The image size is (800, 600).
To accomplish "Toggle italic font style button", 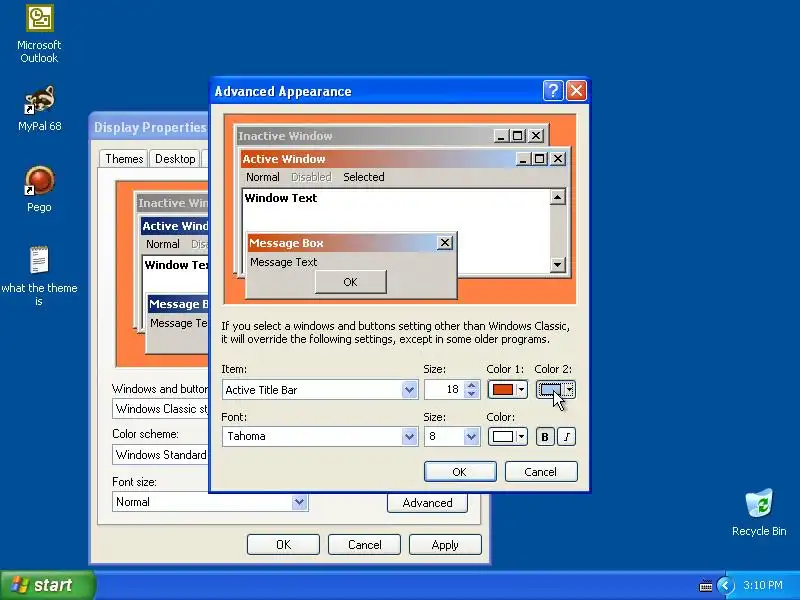I will (x=567, y=437).
